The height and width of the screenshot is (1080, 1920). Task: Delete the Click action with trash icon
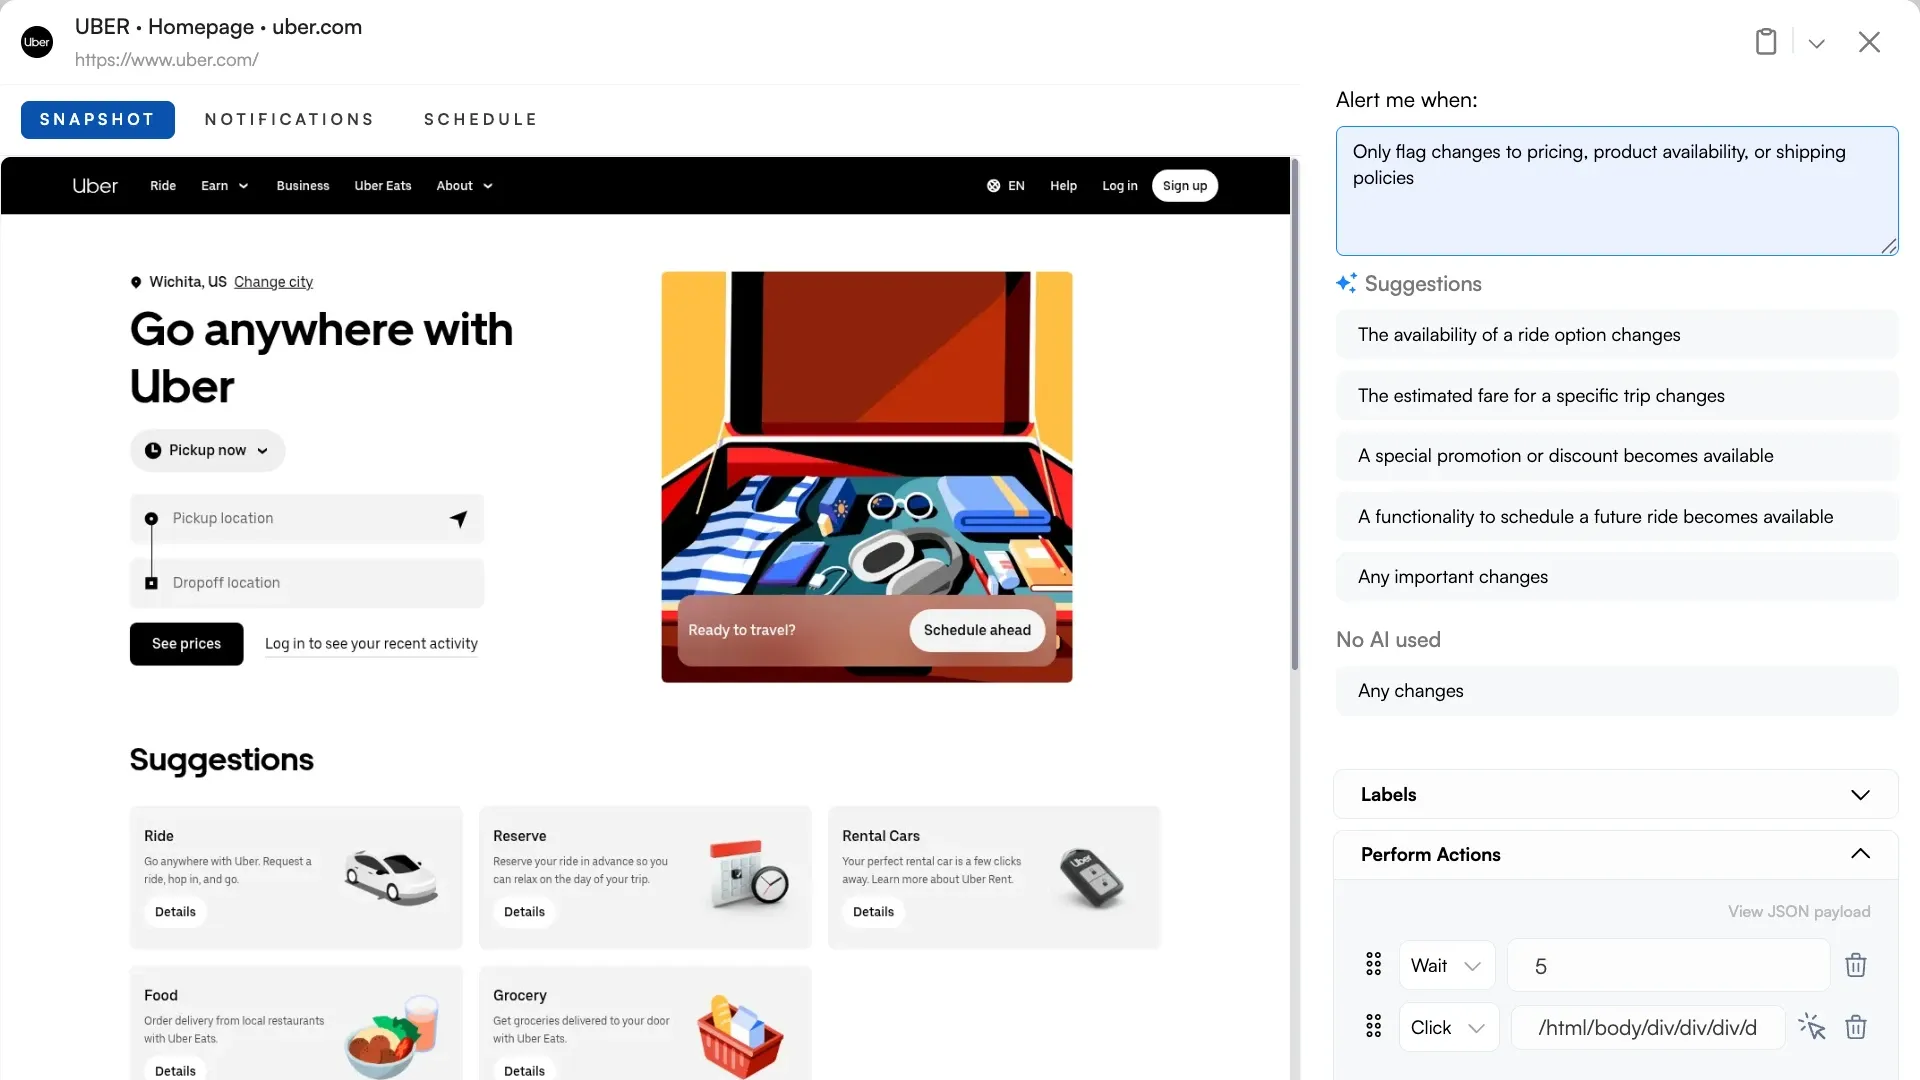pyautogui.click(x=1855, y=1027)
